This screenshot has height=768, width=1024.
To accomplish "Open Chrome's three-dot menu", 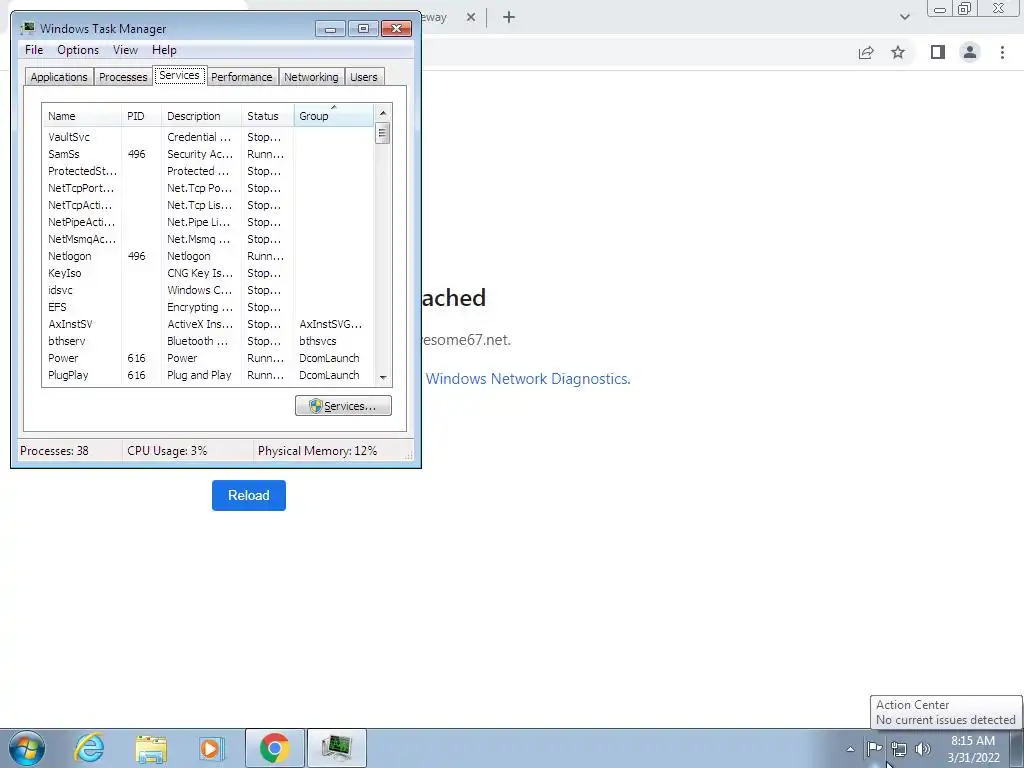I will tap(1002, 52).
